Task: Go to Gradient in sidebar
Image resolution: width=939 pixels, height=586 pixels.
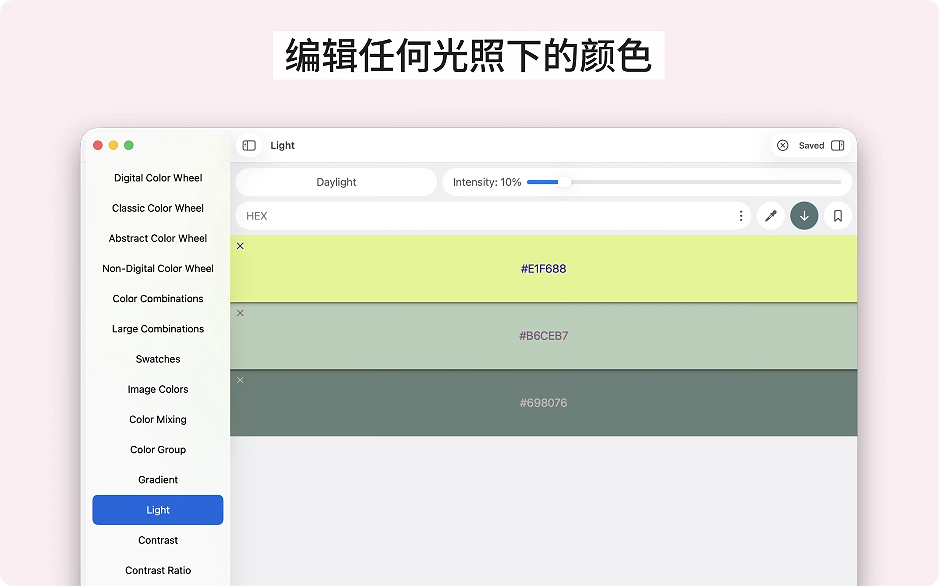Action: pyautogui.click(x=158, y=480)
